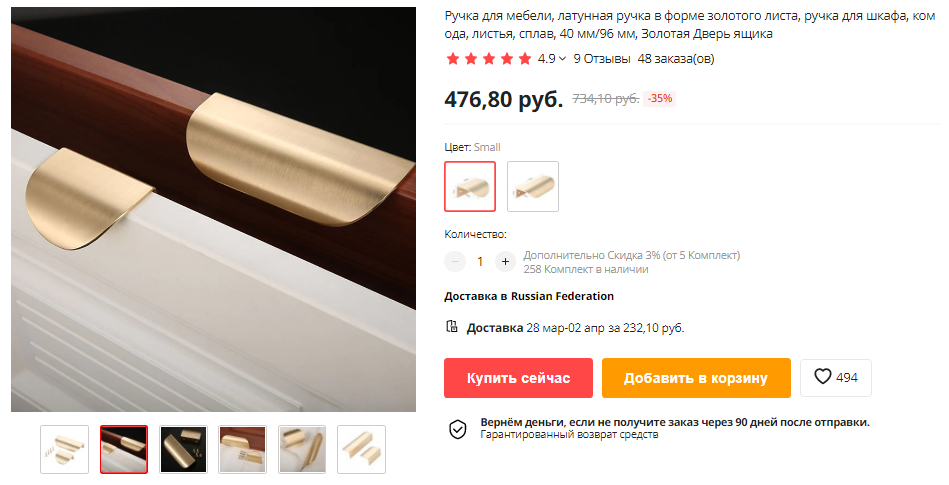Viewport: 949px width, 485px height.
Task: Click the Купить сейчас button
Action: tap(518, 378)
